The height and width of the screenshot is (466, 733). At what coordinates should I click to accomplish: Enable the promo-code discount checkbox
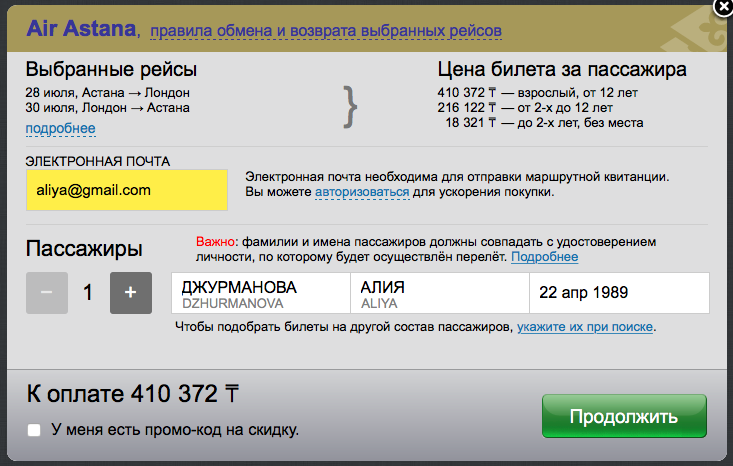(34, 430)
